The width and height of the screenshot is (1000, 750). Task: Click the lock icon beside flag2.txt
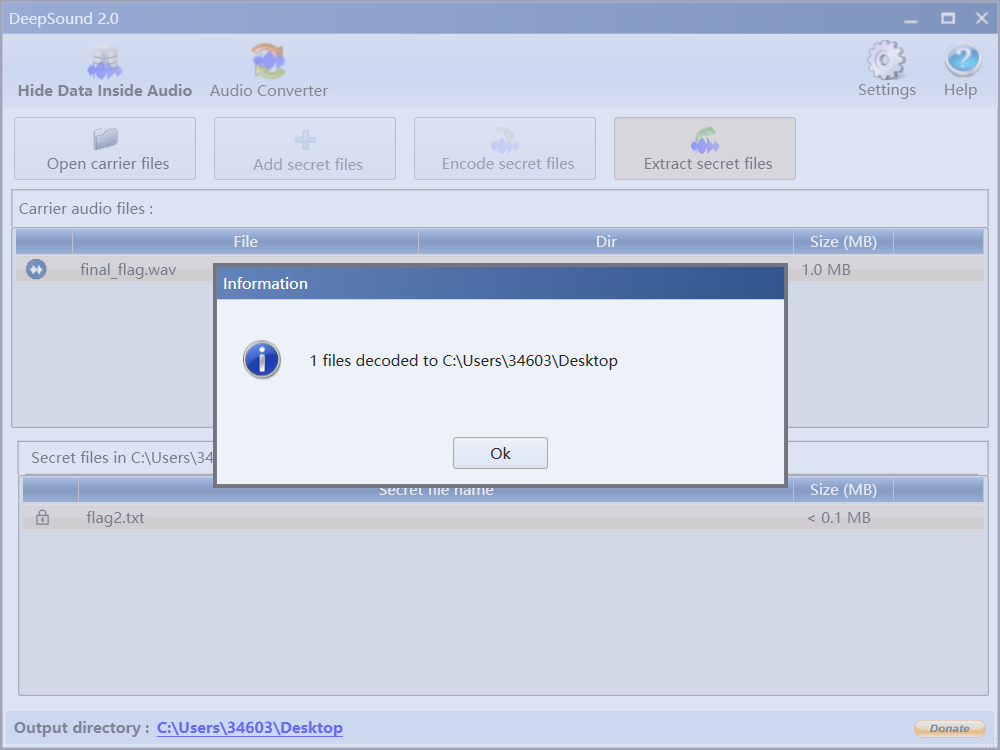pyautogui.click(x=42, y=517)
